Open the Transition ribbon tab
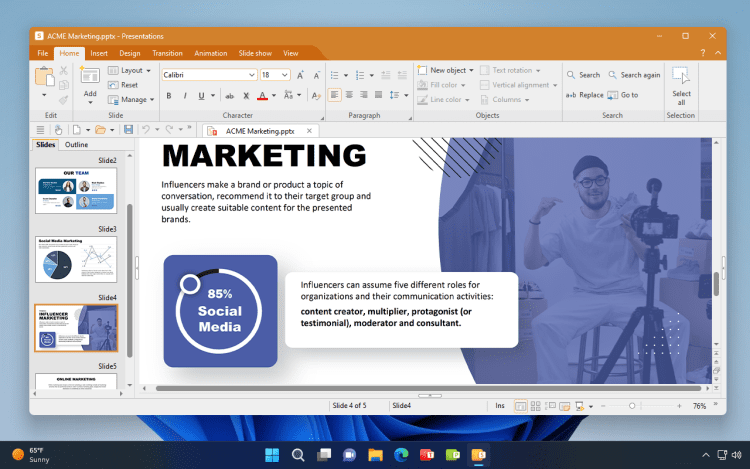The height and width of the screenshot is (469, 750). click(167, 53)
